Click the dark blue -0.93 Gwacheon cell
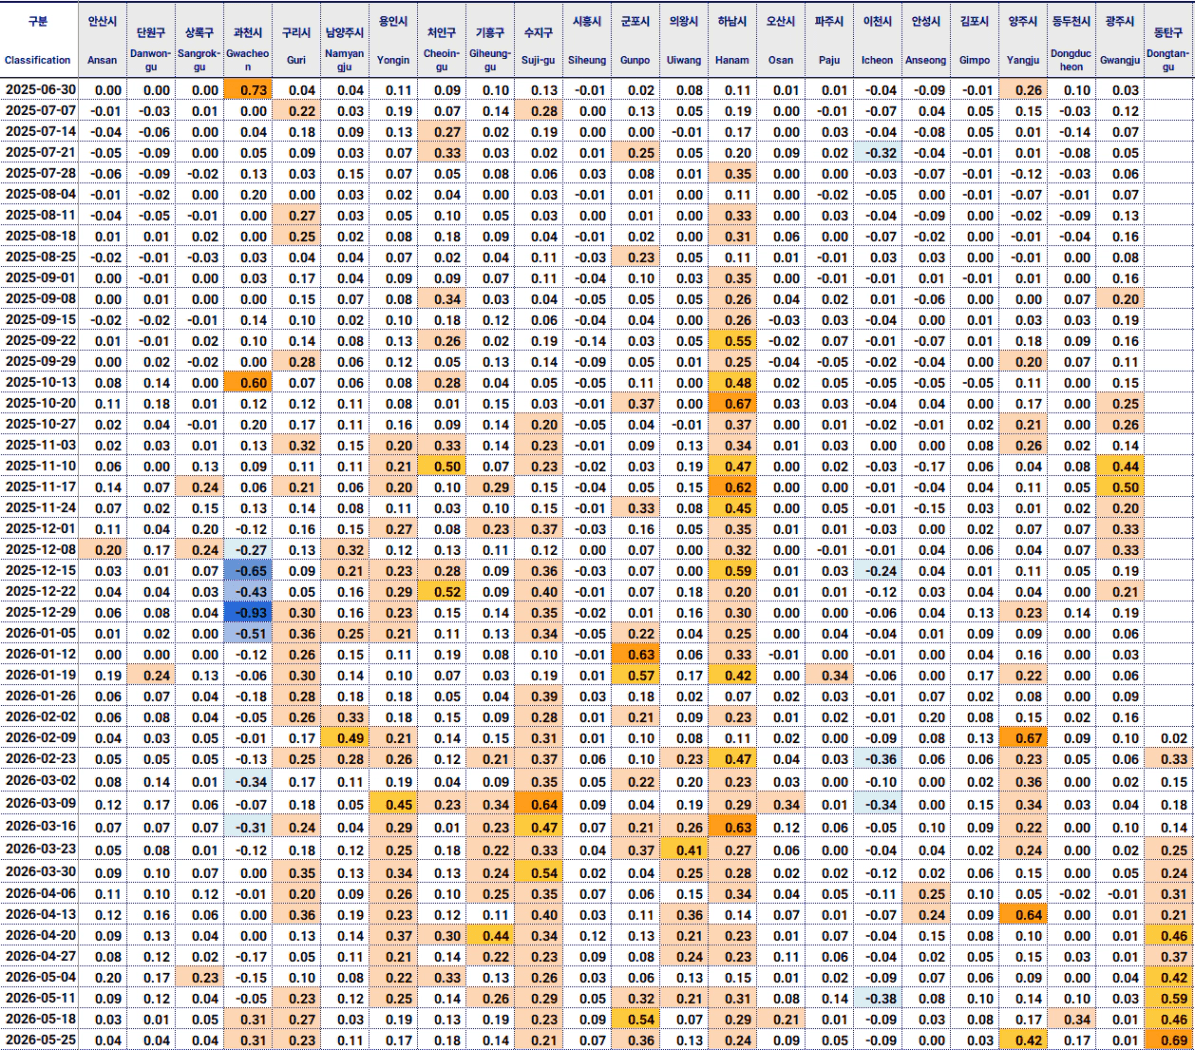 pos(248,613)
